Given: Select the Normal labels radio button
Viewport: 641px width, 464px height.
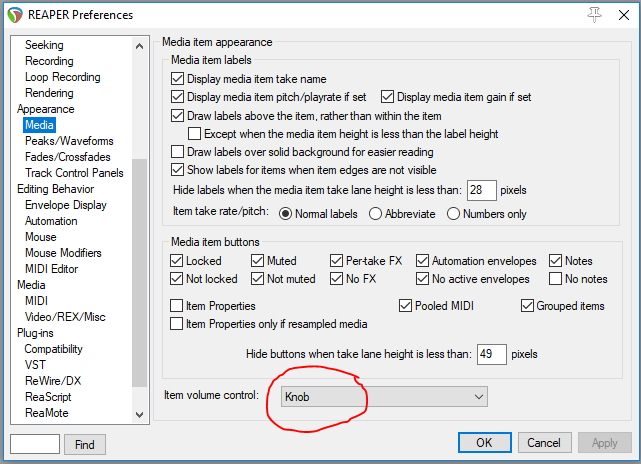Looking at the screenshot, I should pyautogui.click(x=285, y=214).
